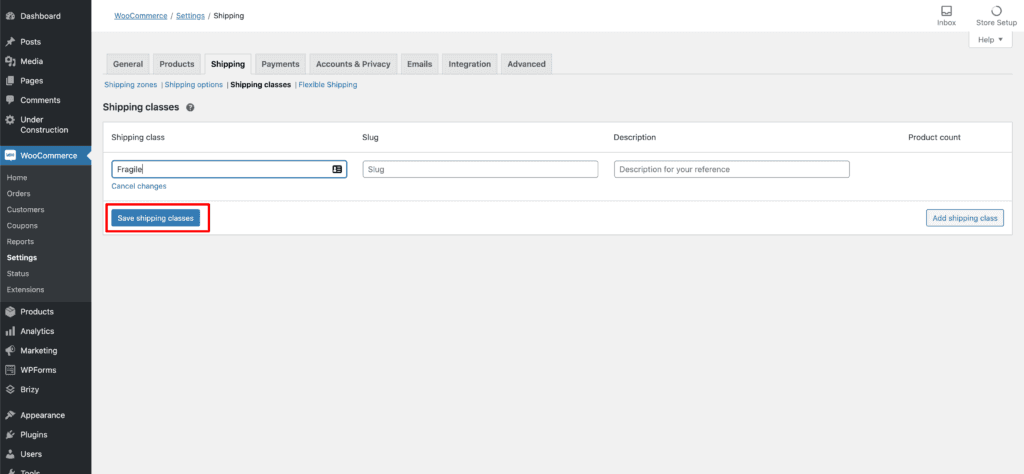Viewport: 1024px width, 474px height.
Task: Open WooCommerce Status submenu item
Action: tap(18, 274)
